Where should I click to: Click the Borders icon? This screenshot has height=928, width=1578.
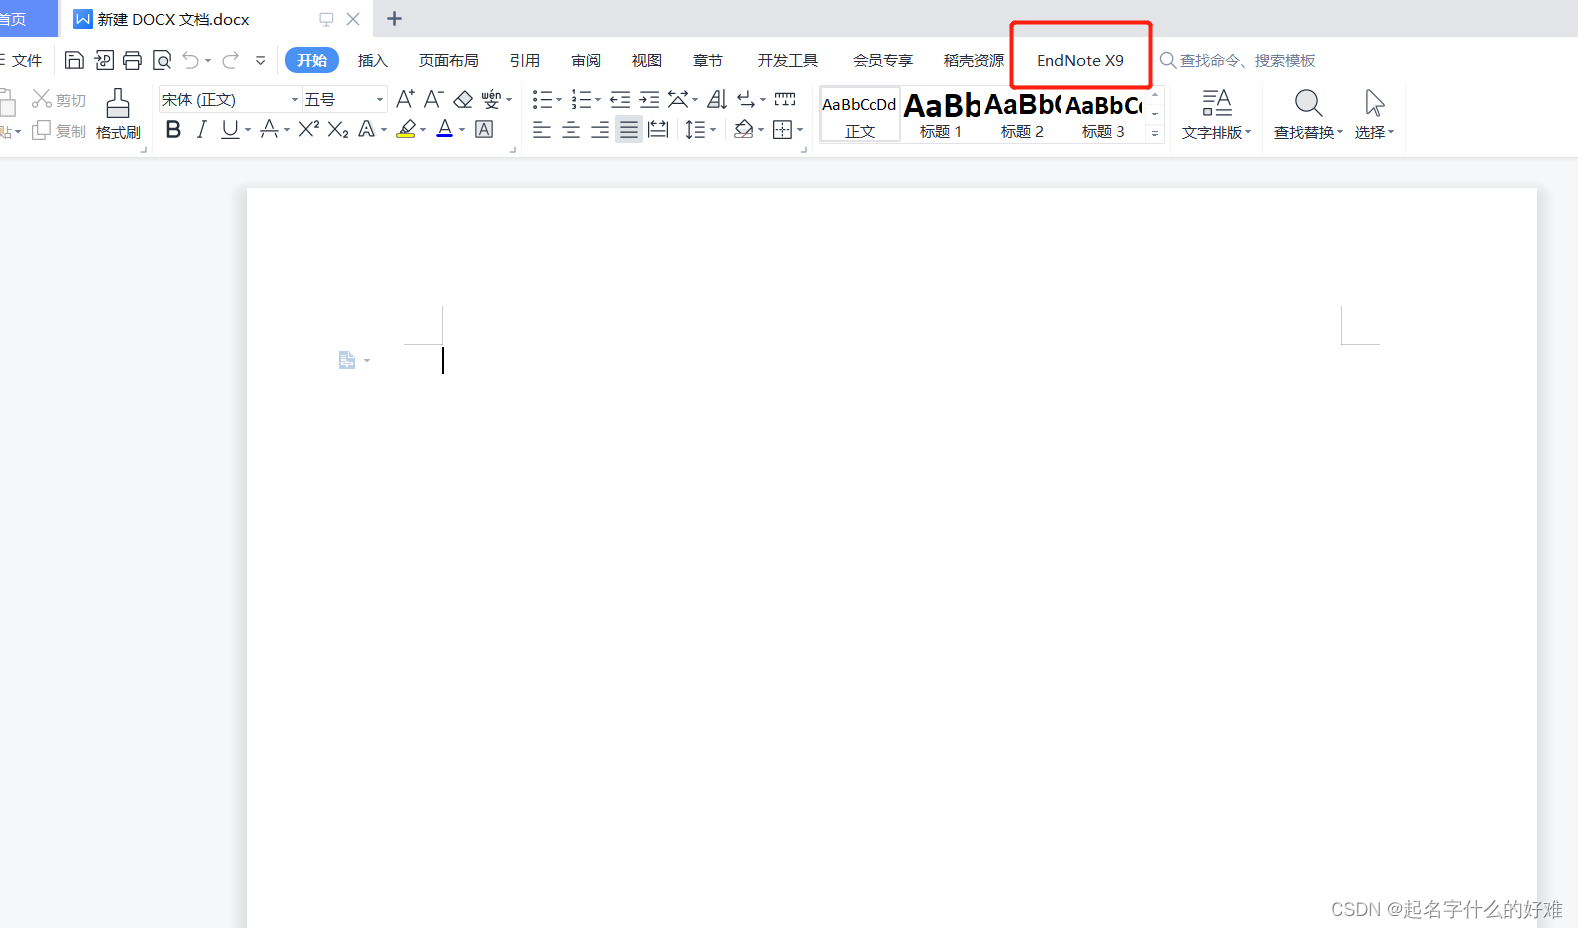coord(783,129)
